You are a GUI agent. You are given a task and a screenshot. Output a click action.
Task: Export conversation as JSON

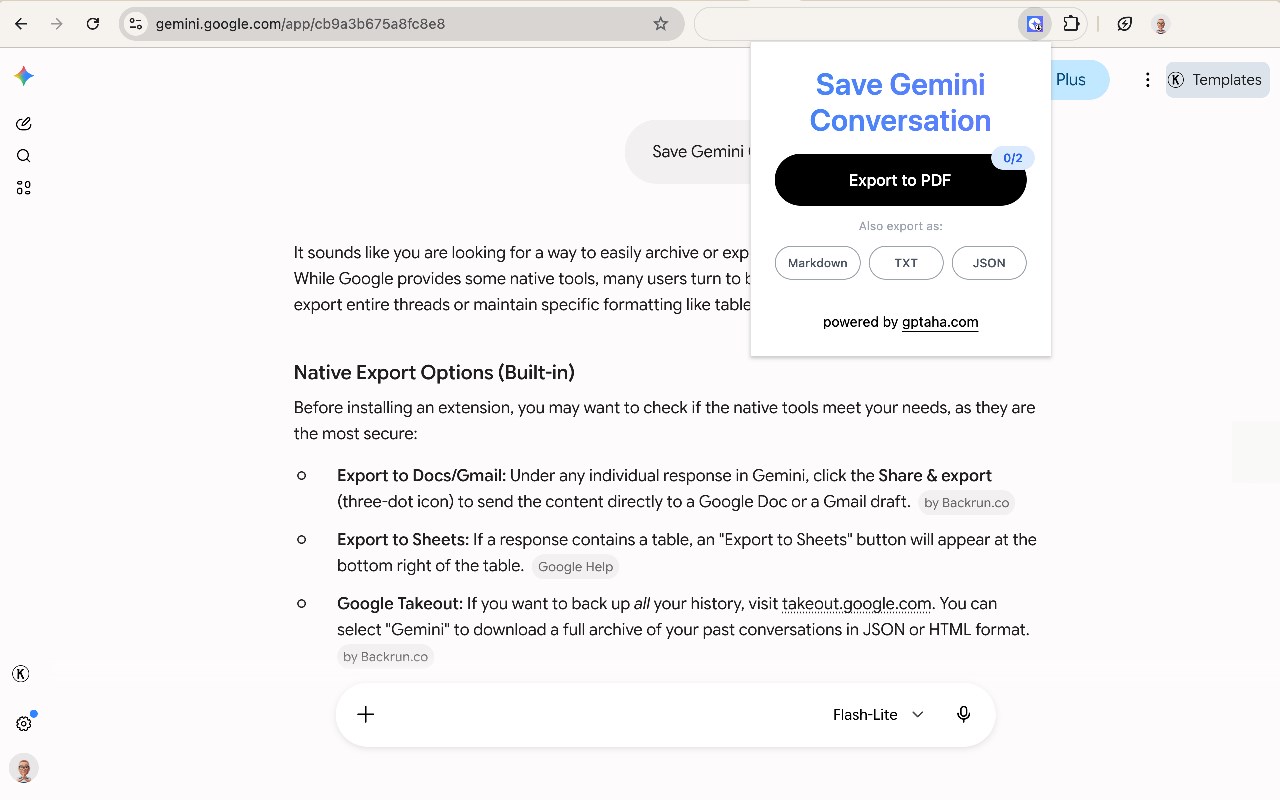[989, 263]
